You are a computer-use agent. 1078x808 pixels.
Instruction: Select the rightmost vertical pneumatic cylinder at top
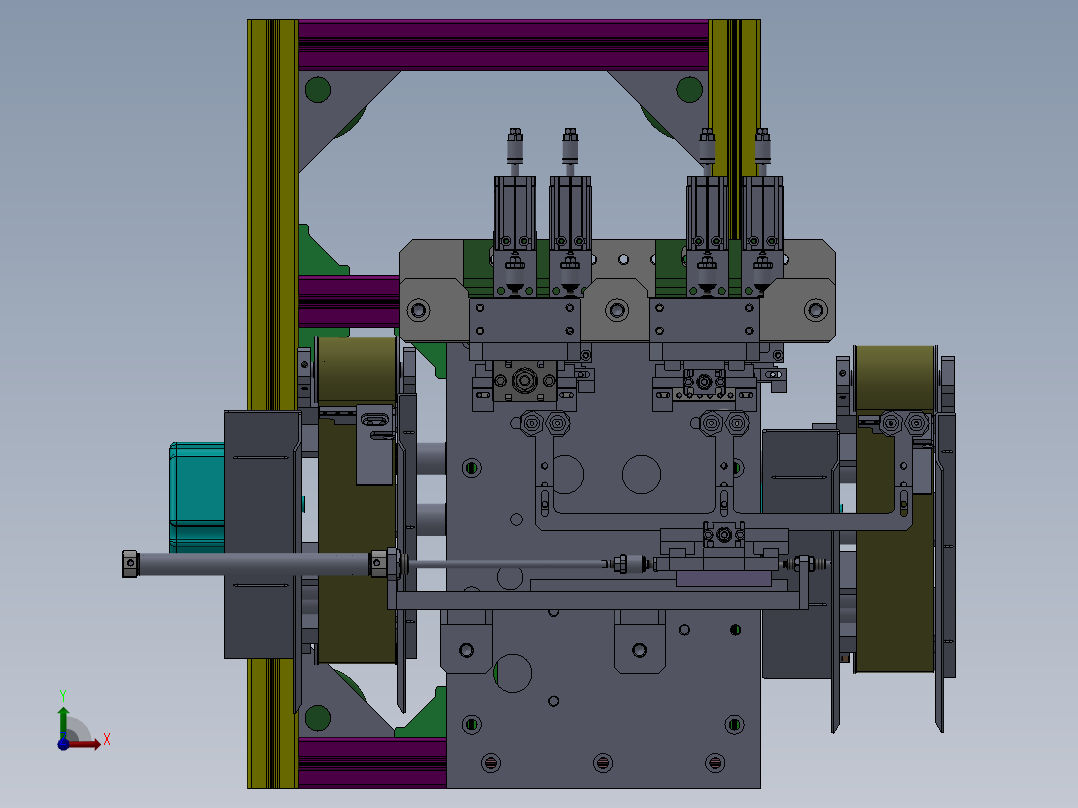click(x=762, y=213)
